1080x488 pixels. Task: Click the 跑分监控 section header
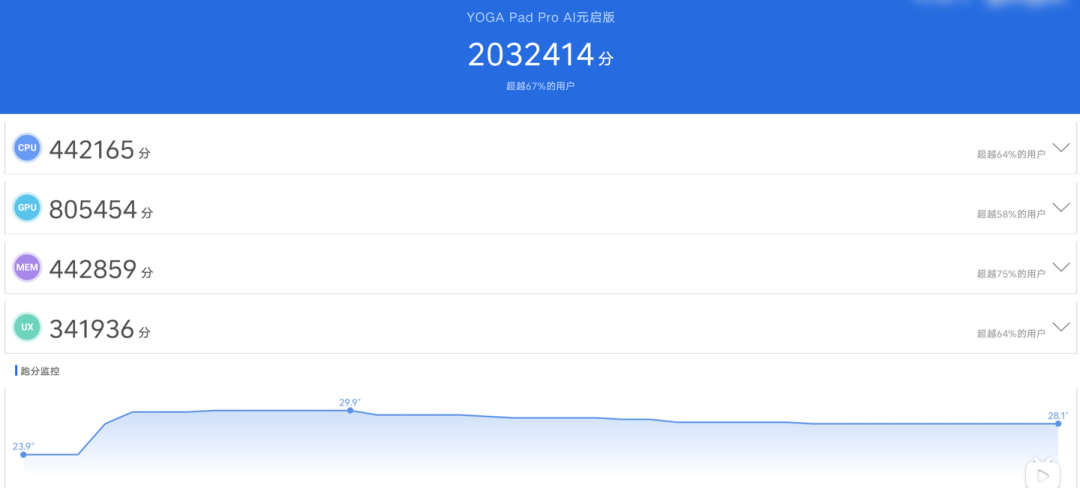pyautogui.click(x=38, y=371)
